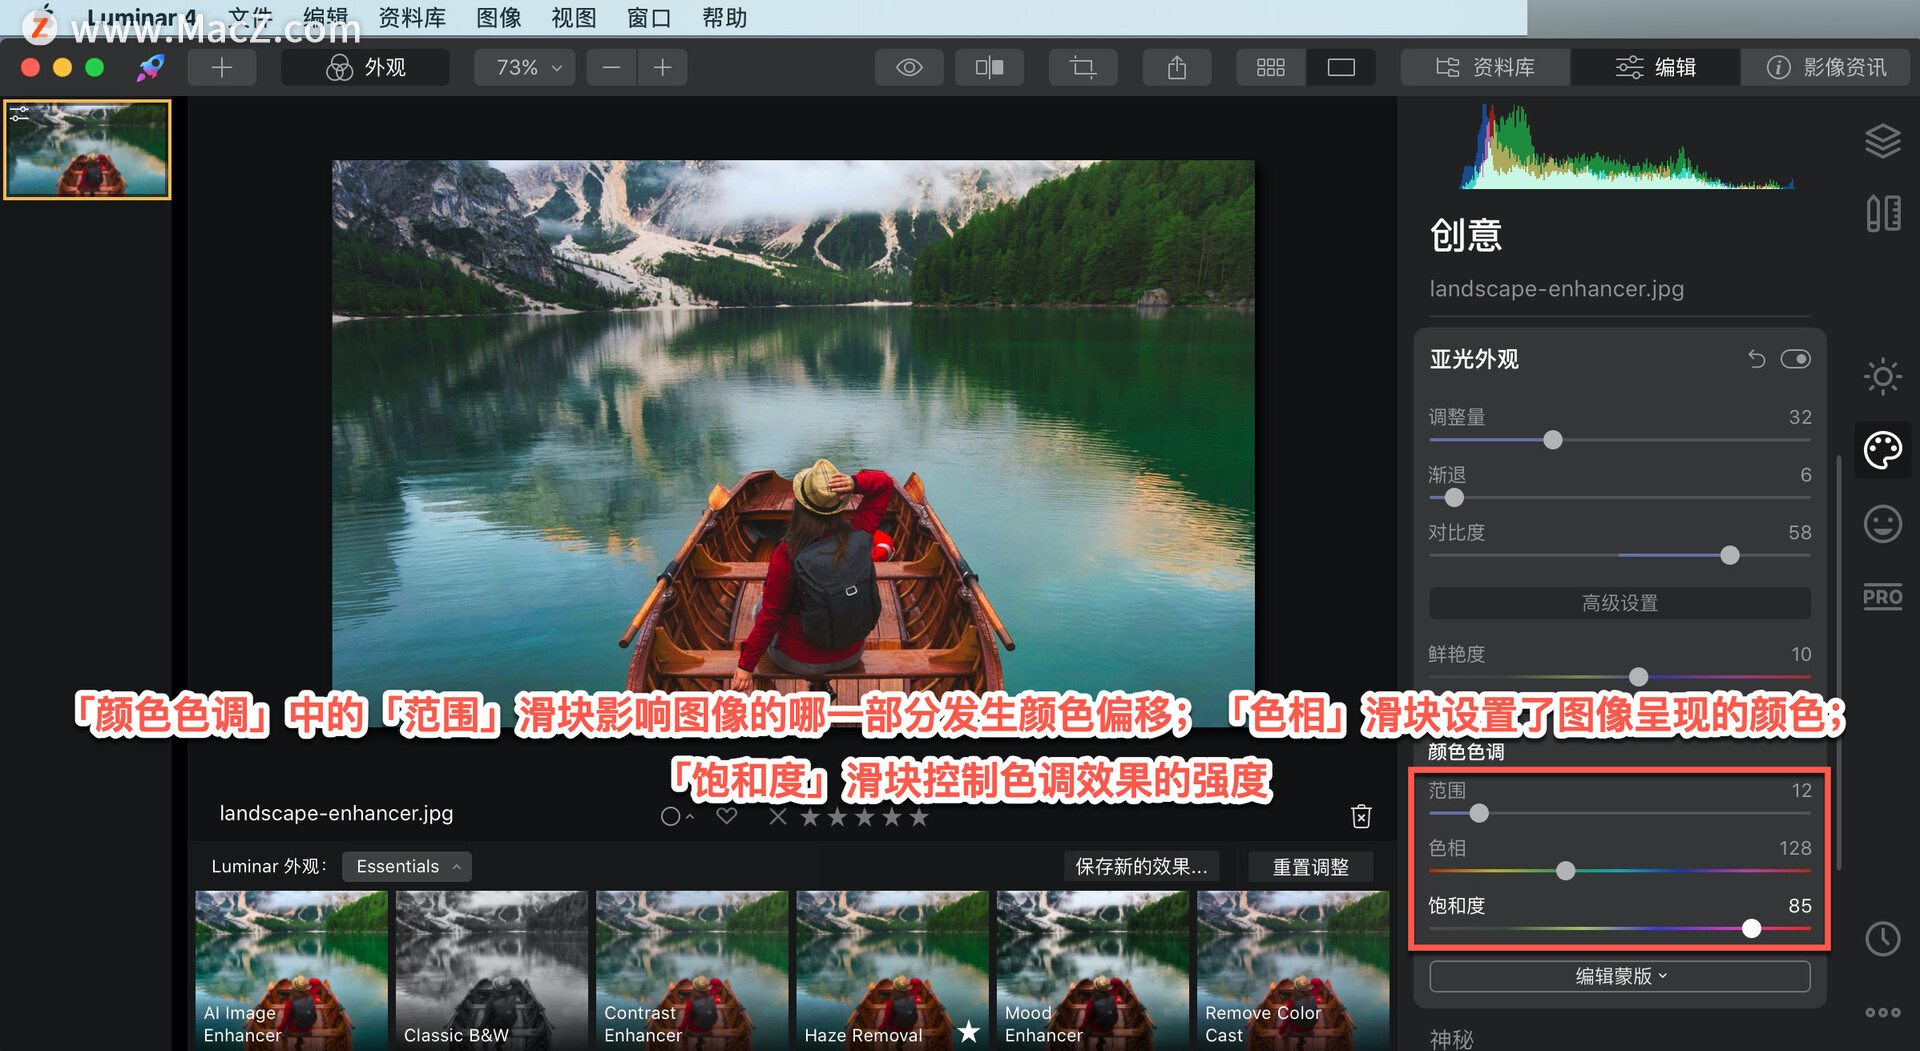Open the 帮助 menu

coord(724,17)
